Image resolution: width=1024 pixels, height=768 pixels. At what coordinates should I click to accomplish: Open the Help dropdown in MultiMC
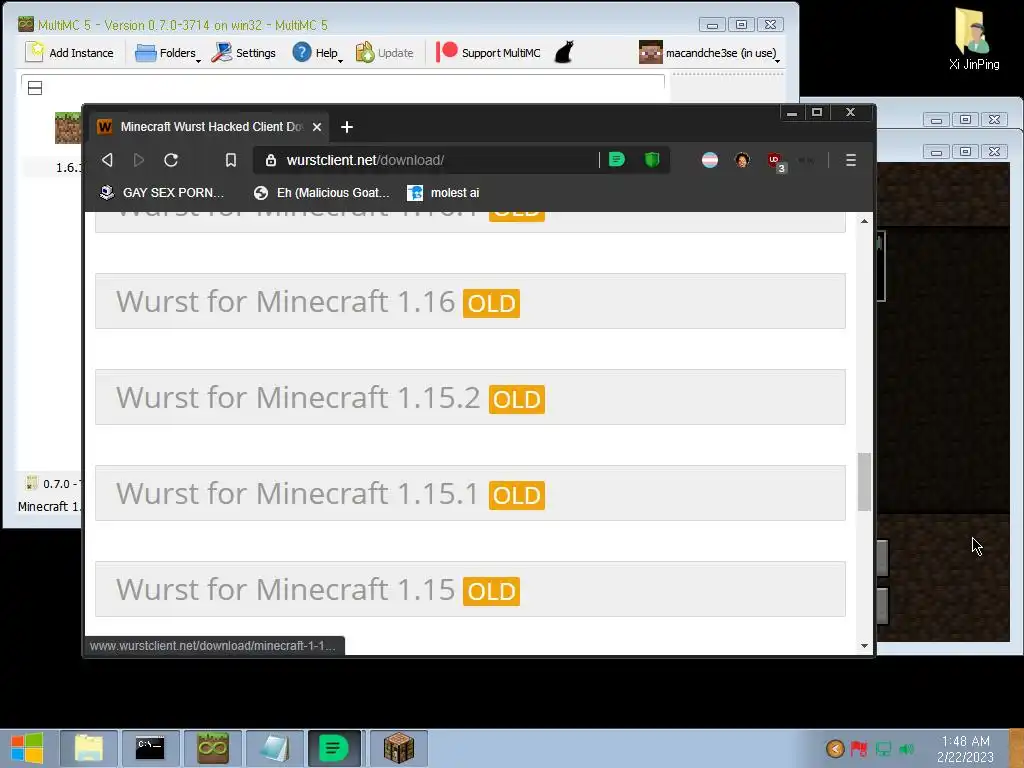[x=317, y=53]
